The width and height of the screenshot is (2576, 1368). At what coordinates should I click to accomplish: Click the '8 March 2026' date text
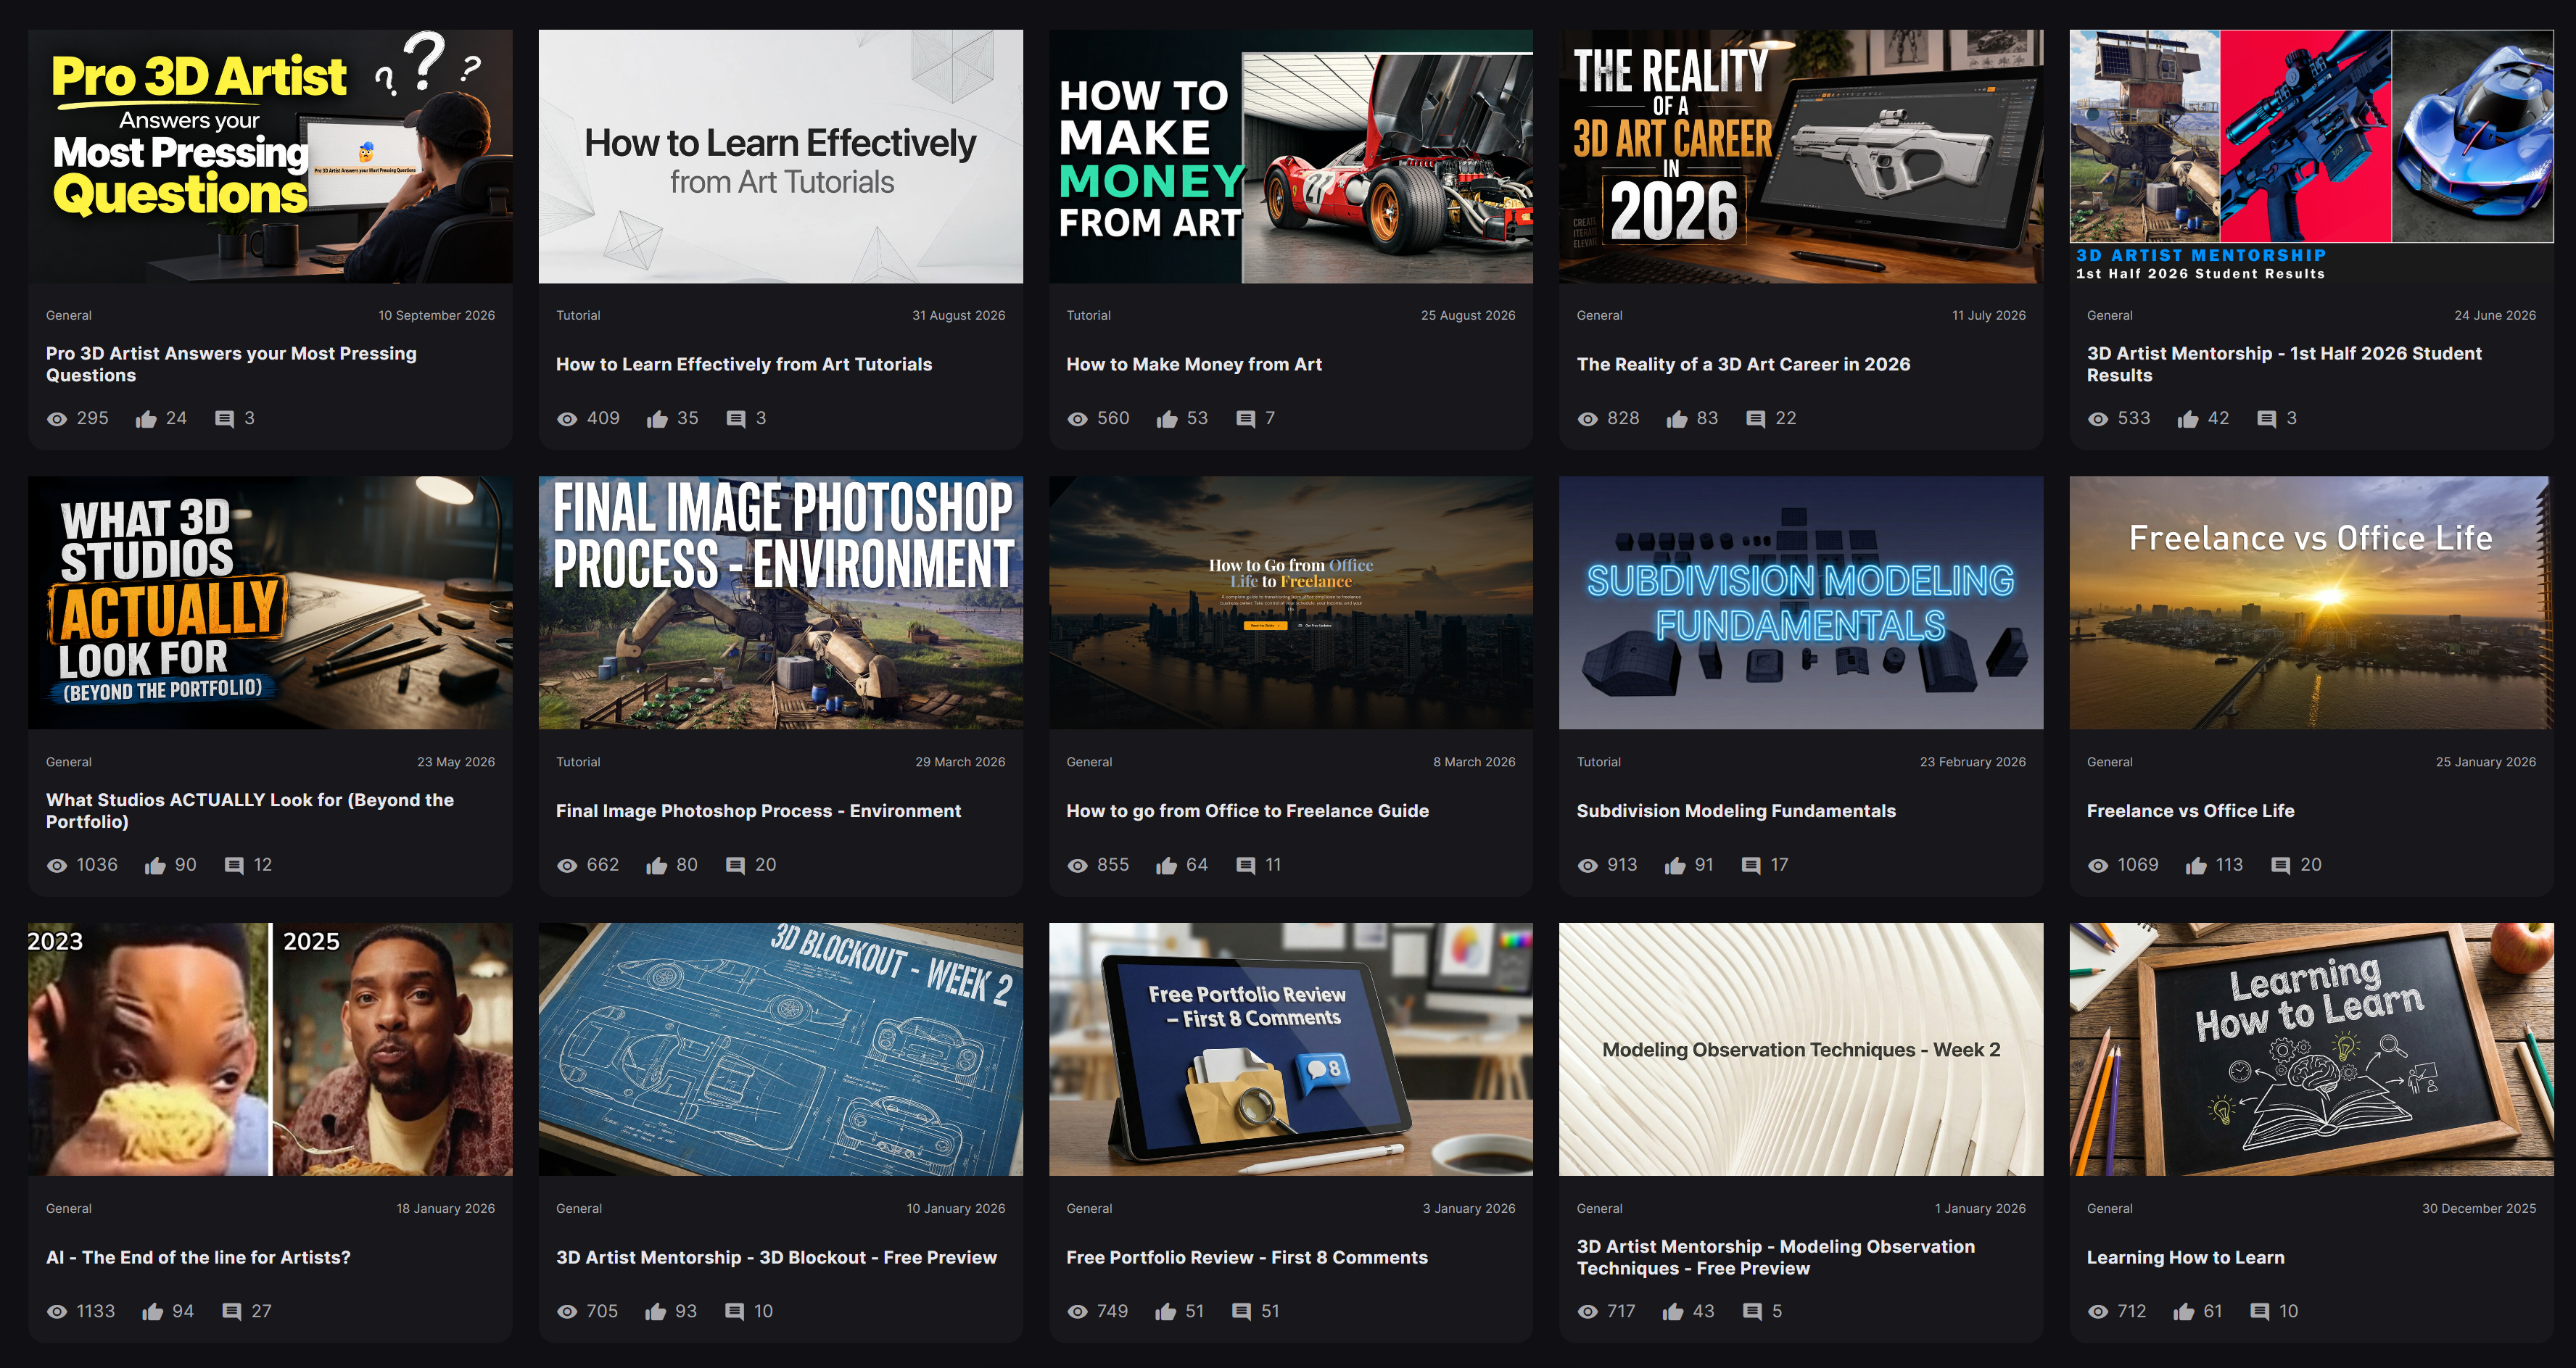[x=1474, y=762]
